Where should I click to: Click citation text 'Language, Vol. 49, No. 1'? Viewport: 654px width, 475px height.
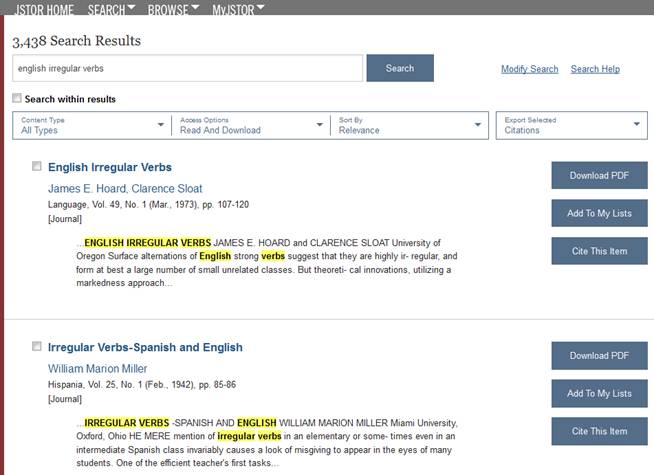[x=98, y=205]
